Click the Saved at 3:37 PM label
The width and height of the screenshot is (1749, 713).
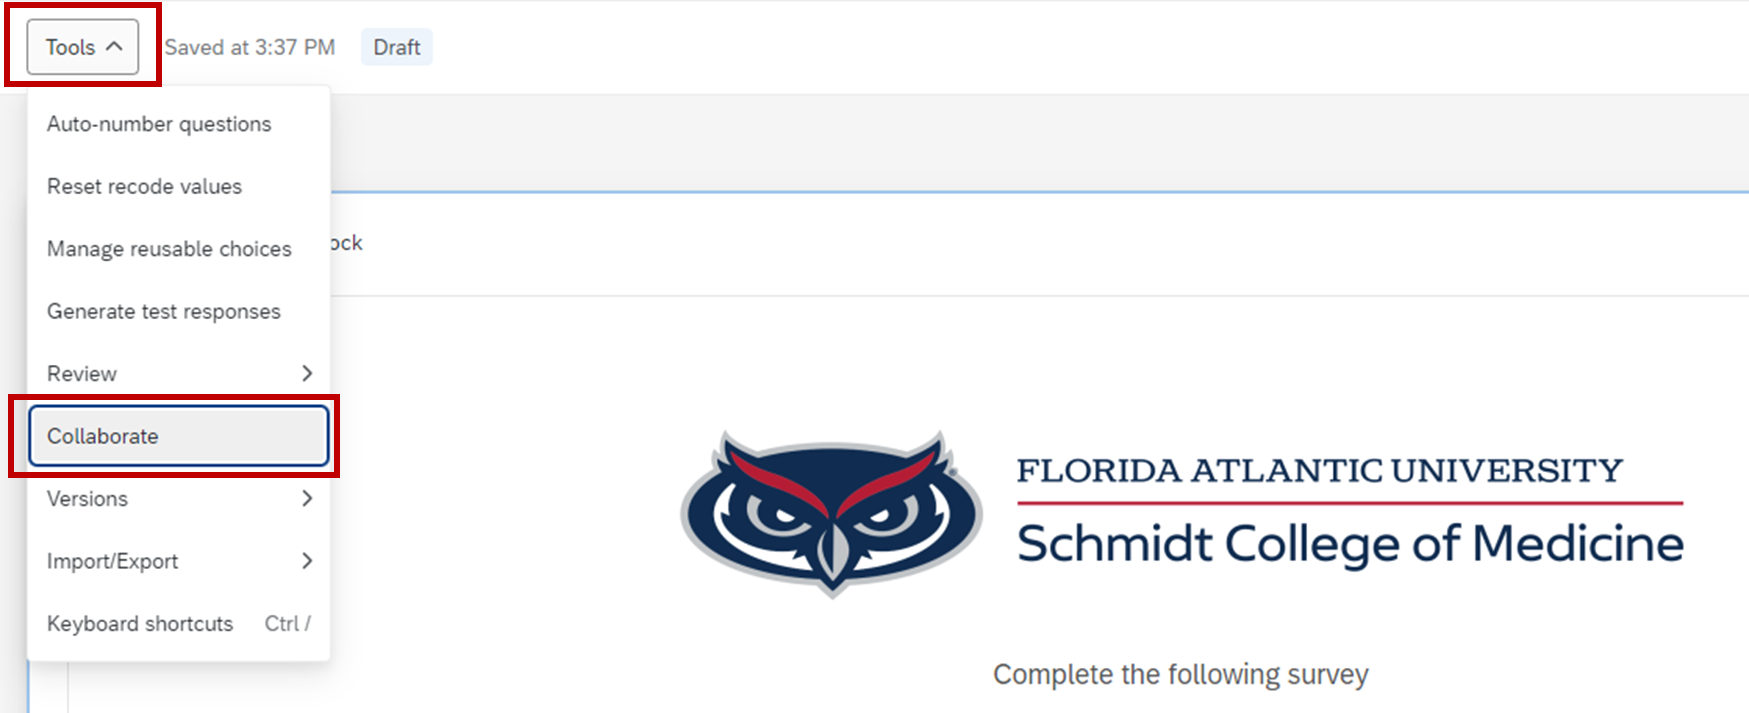[x=250, y=47]
